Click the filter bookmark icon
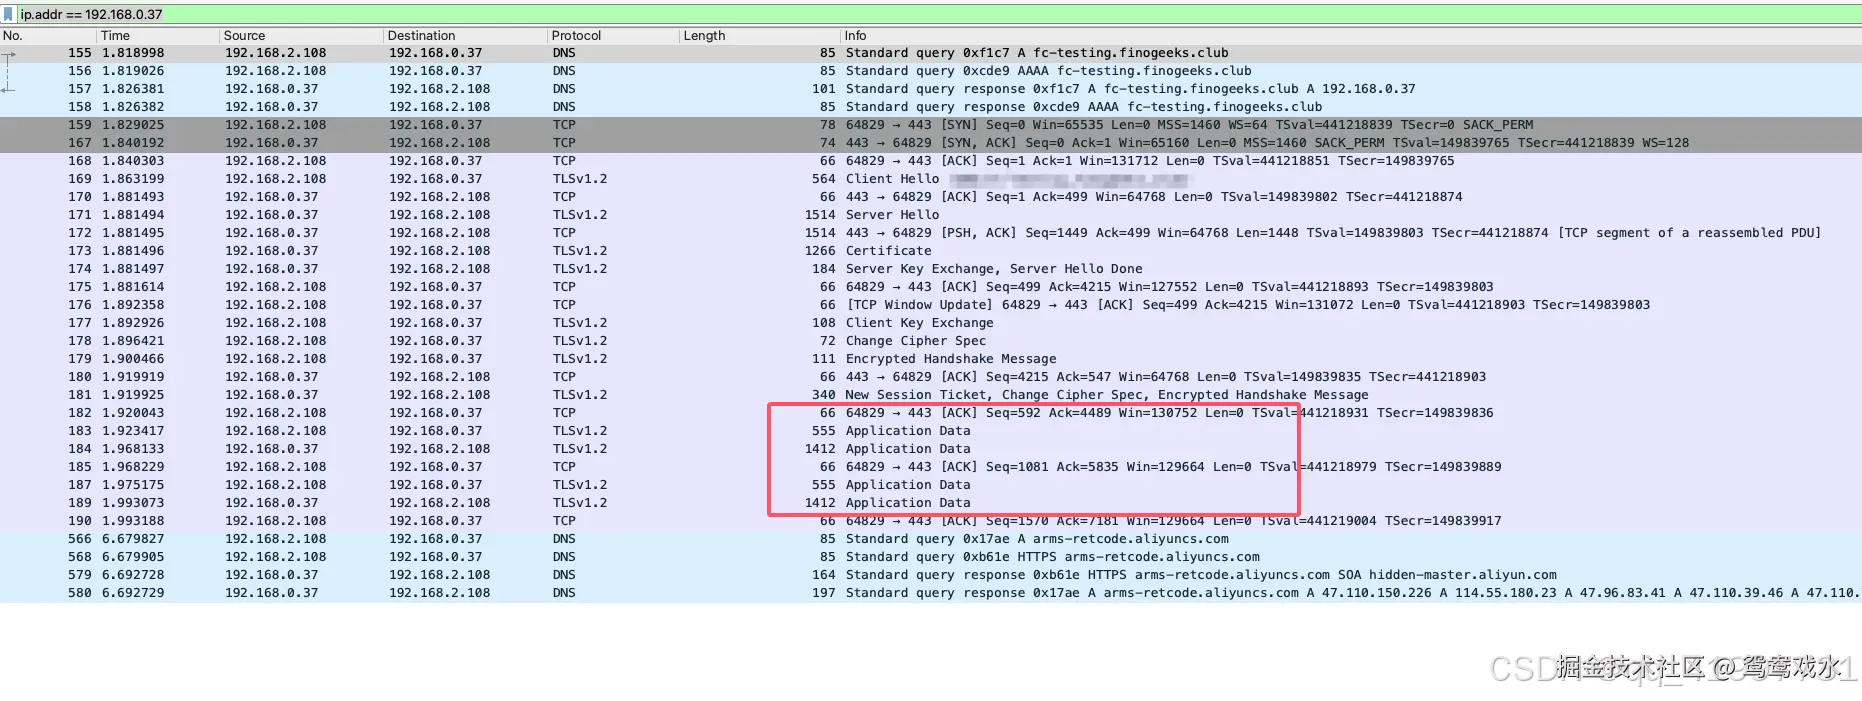Viewport: 1862px width, 701px height. pyautogui.click(x=8, y=14)
